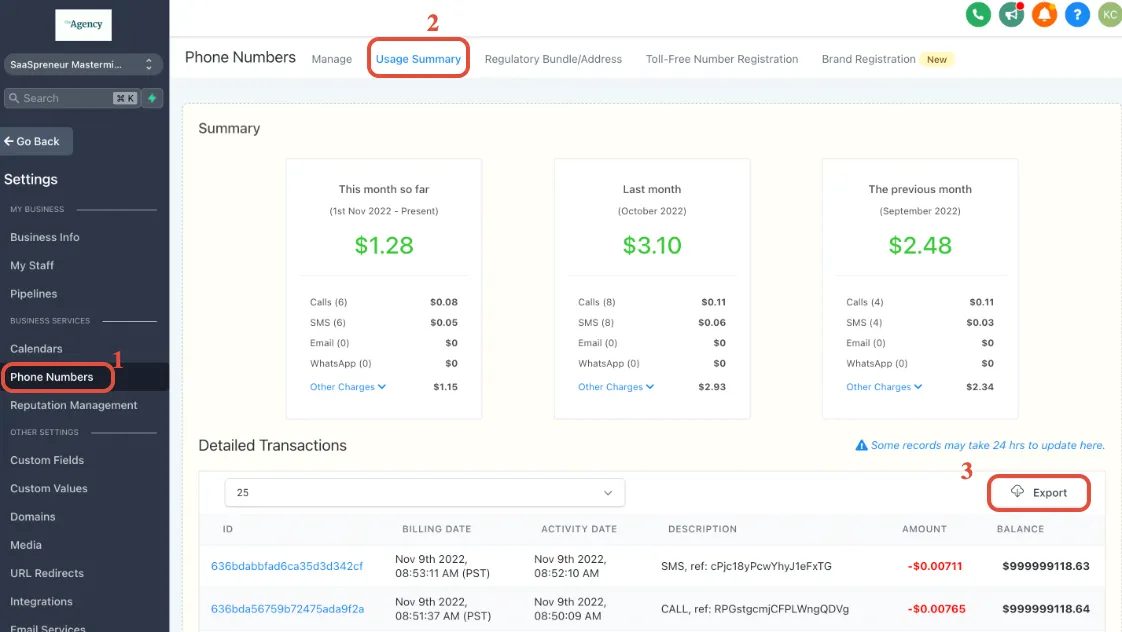Open My Staff settings

[x=31, y=266]
